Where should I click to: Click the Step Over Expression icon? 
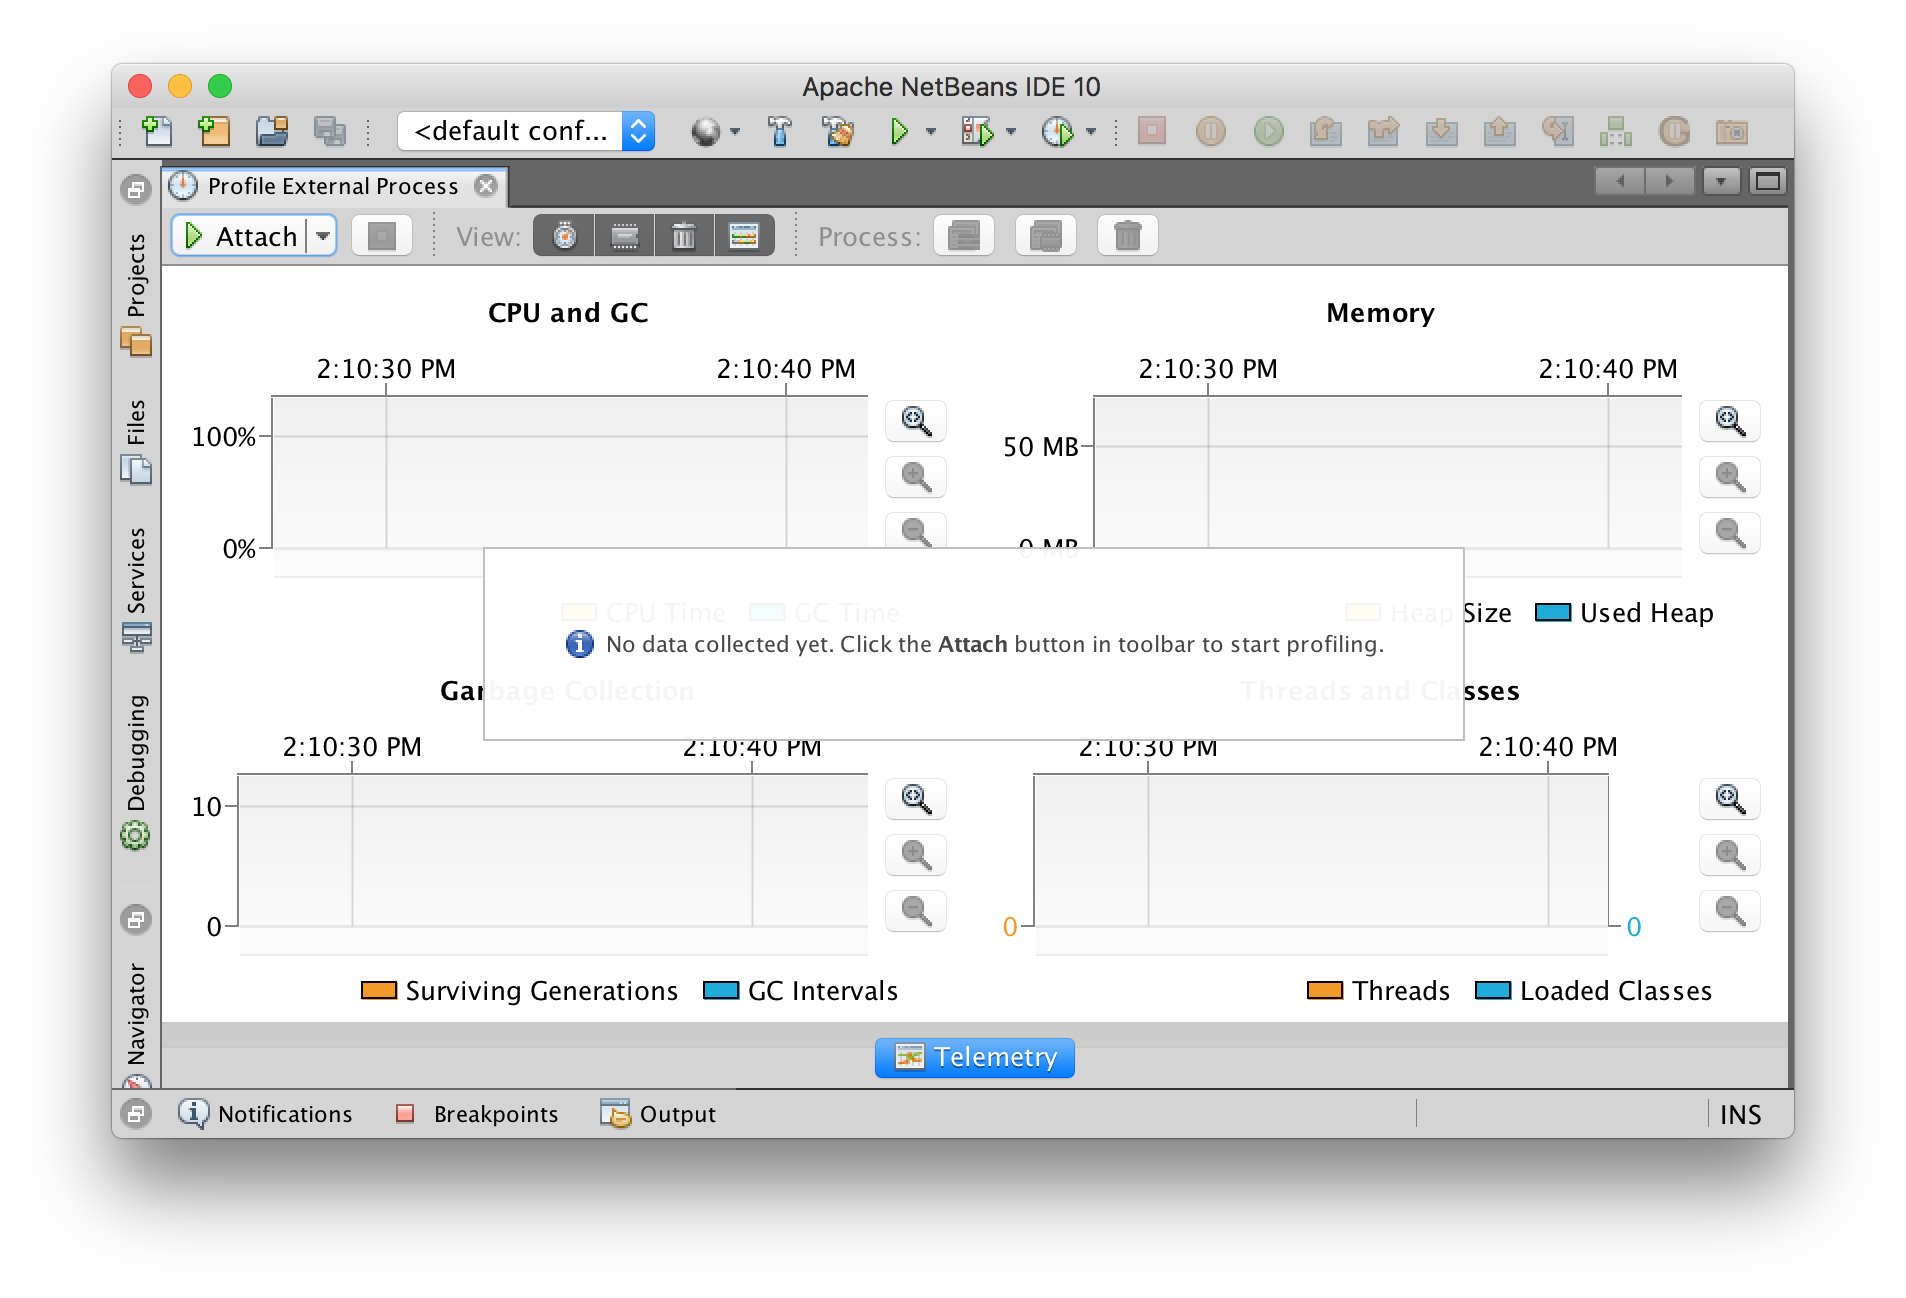click(x=1383, y=131)
